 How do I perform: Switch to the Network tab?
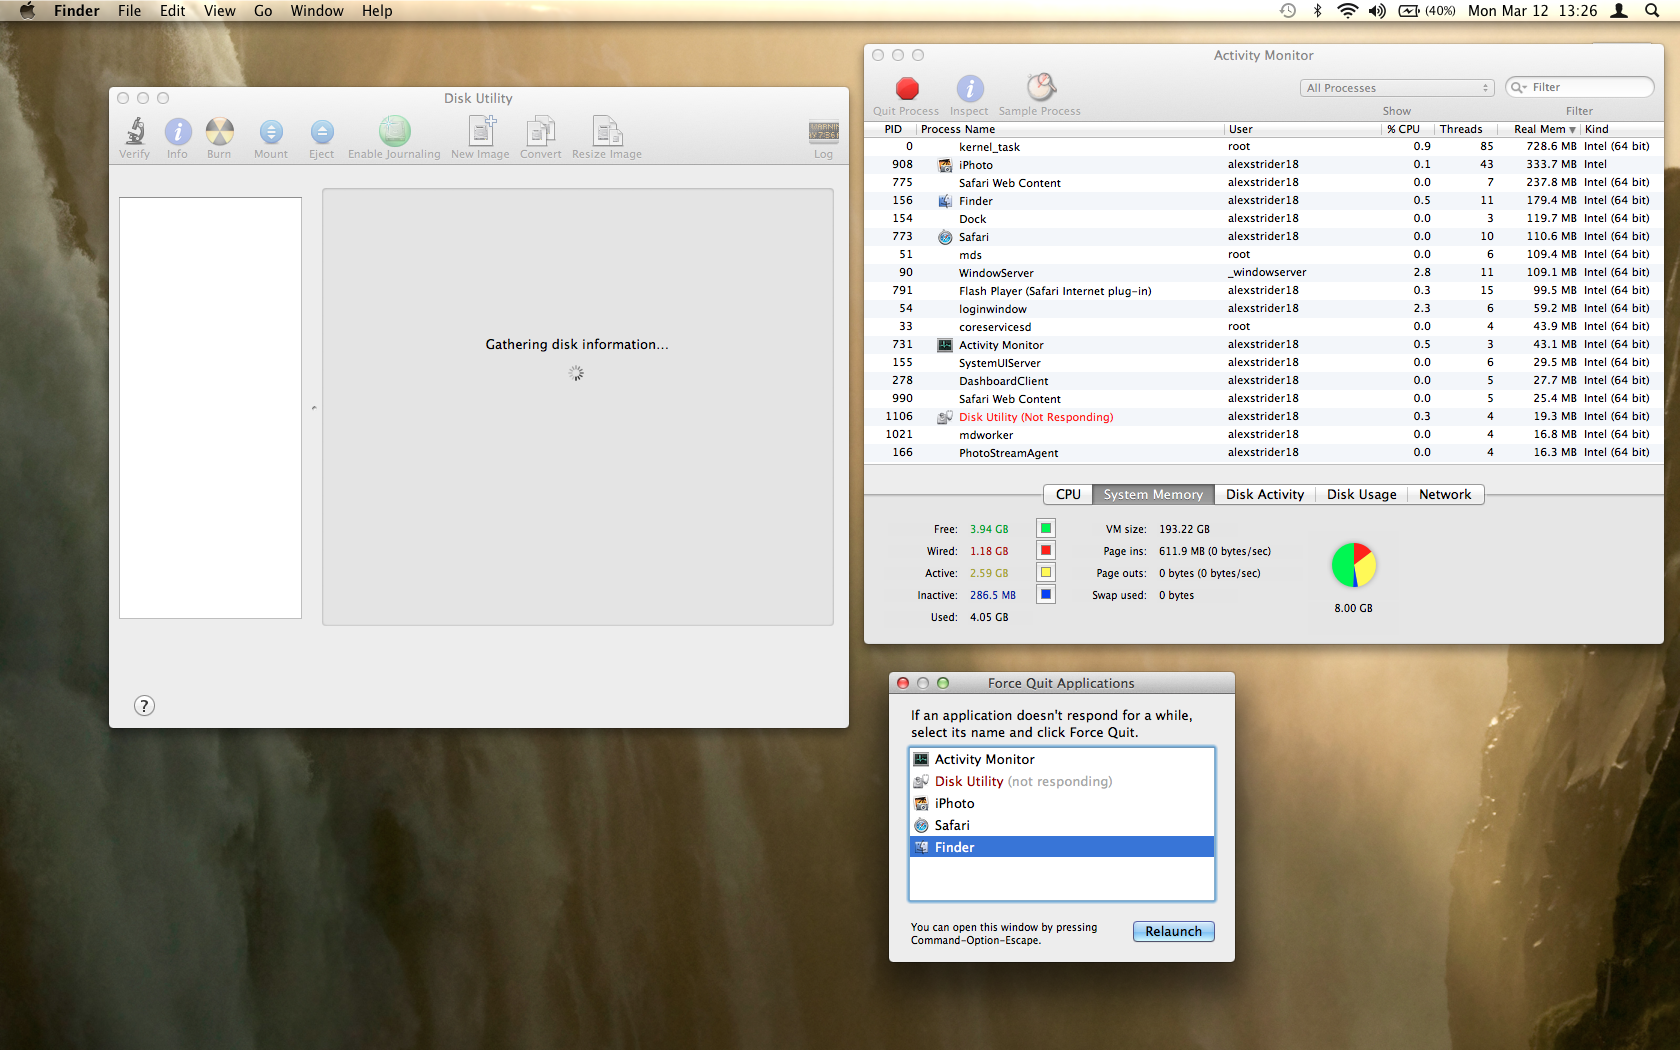pos(1445,495)
